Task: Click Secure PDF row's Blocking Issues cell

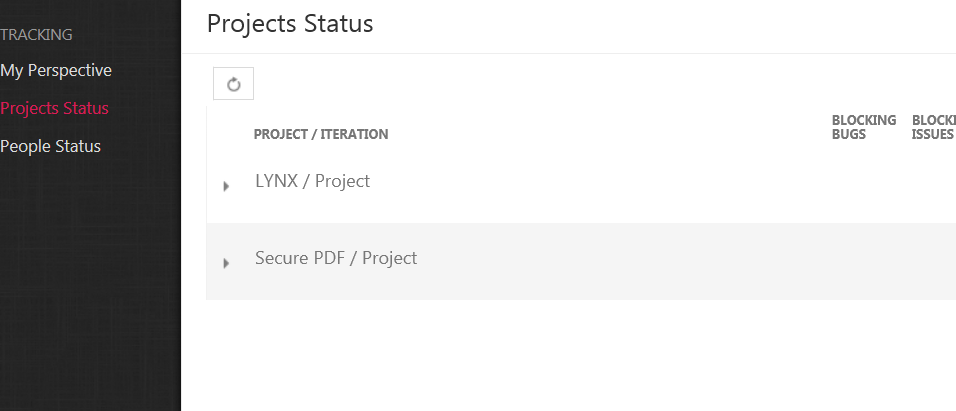Action: (933, 261)
